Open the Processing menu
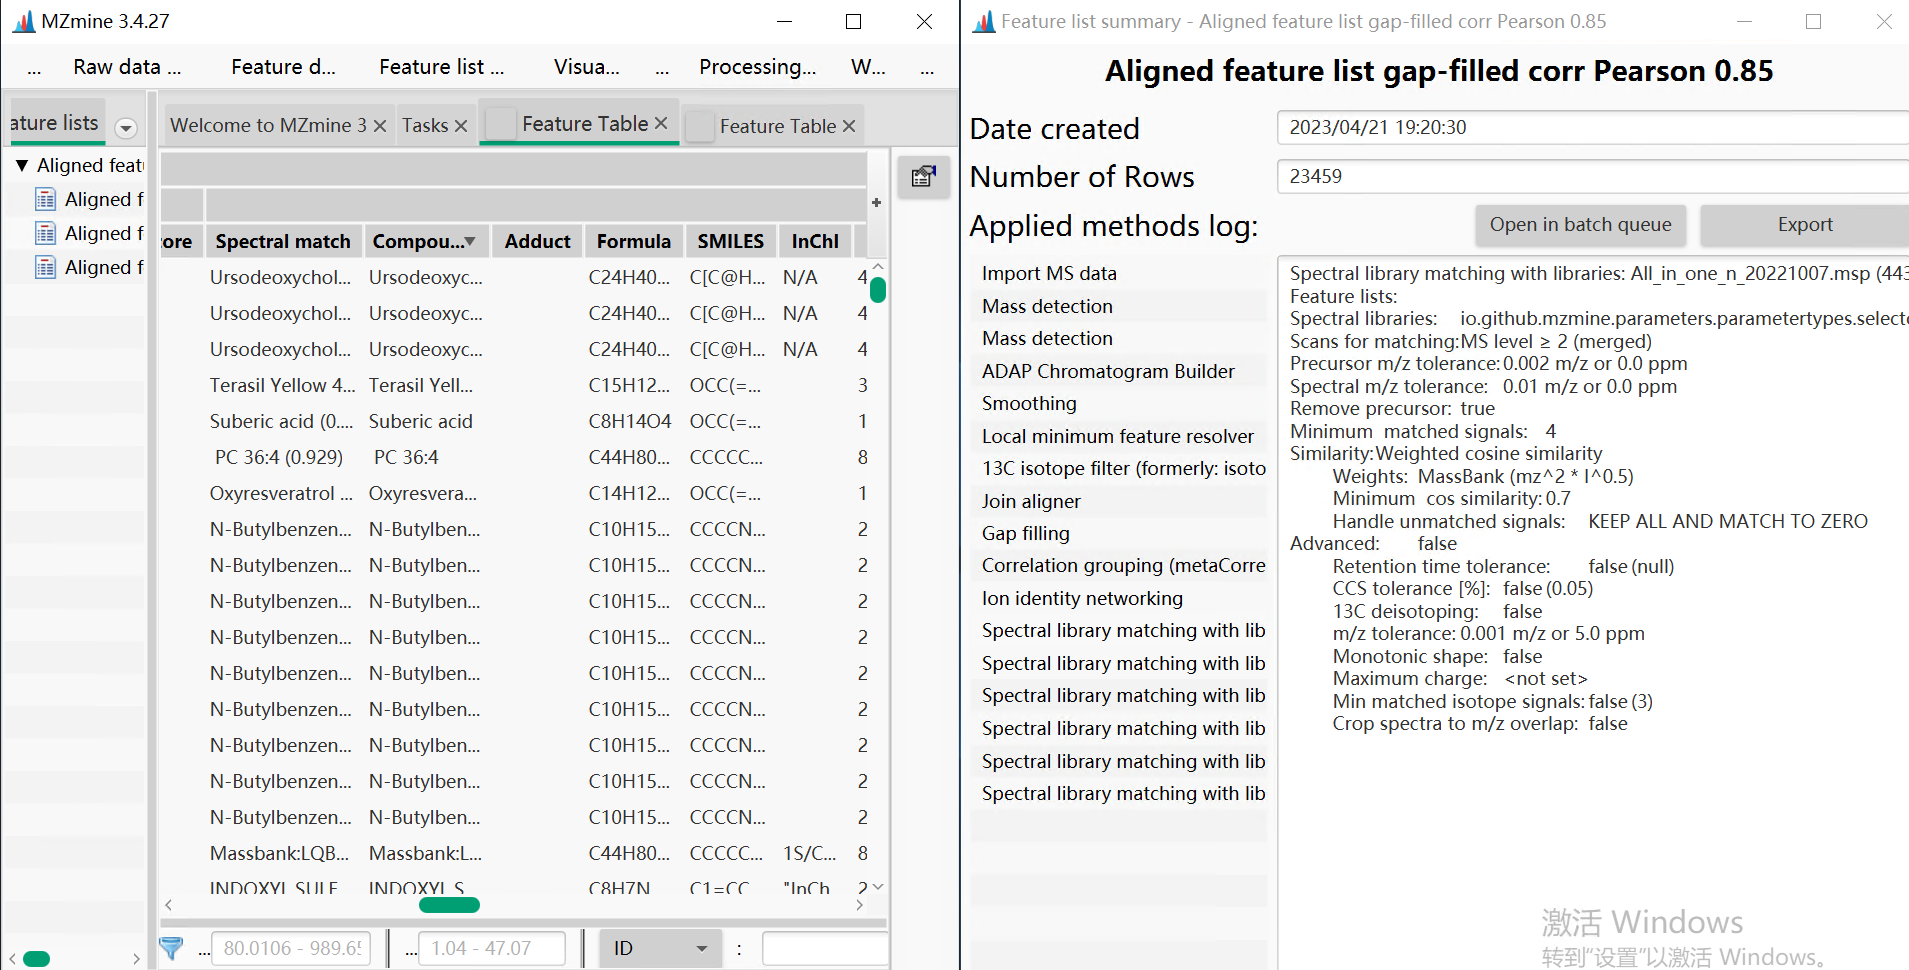Screen dimensions: 1909x970 (x=756, y=67)
